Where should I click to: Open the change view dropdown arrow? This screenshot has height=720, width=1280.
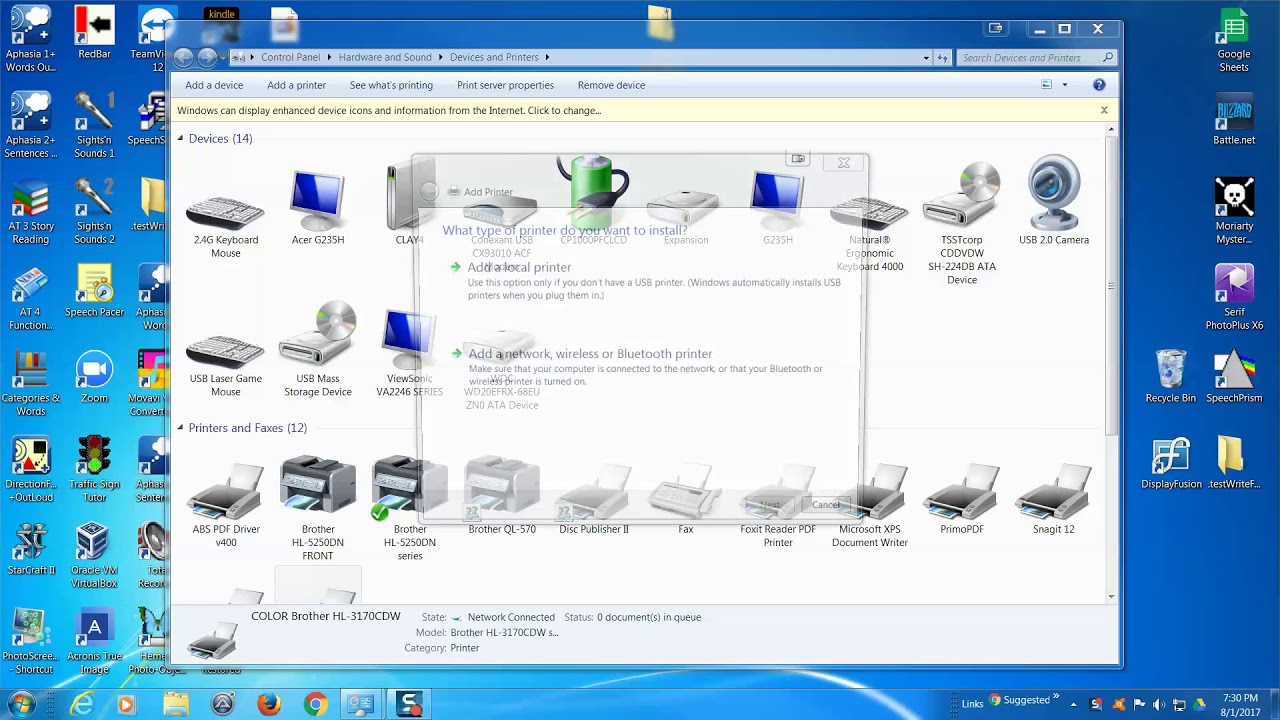[1065, 85]
